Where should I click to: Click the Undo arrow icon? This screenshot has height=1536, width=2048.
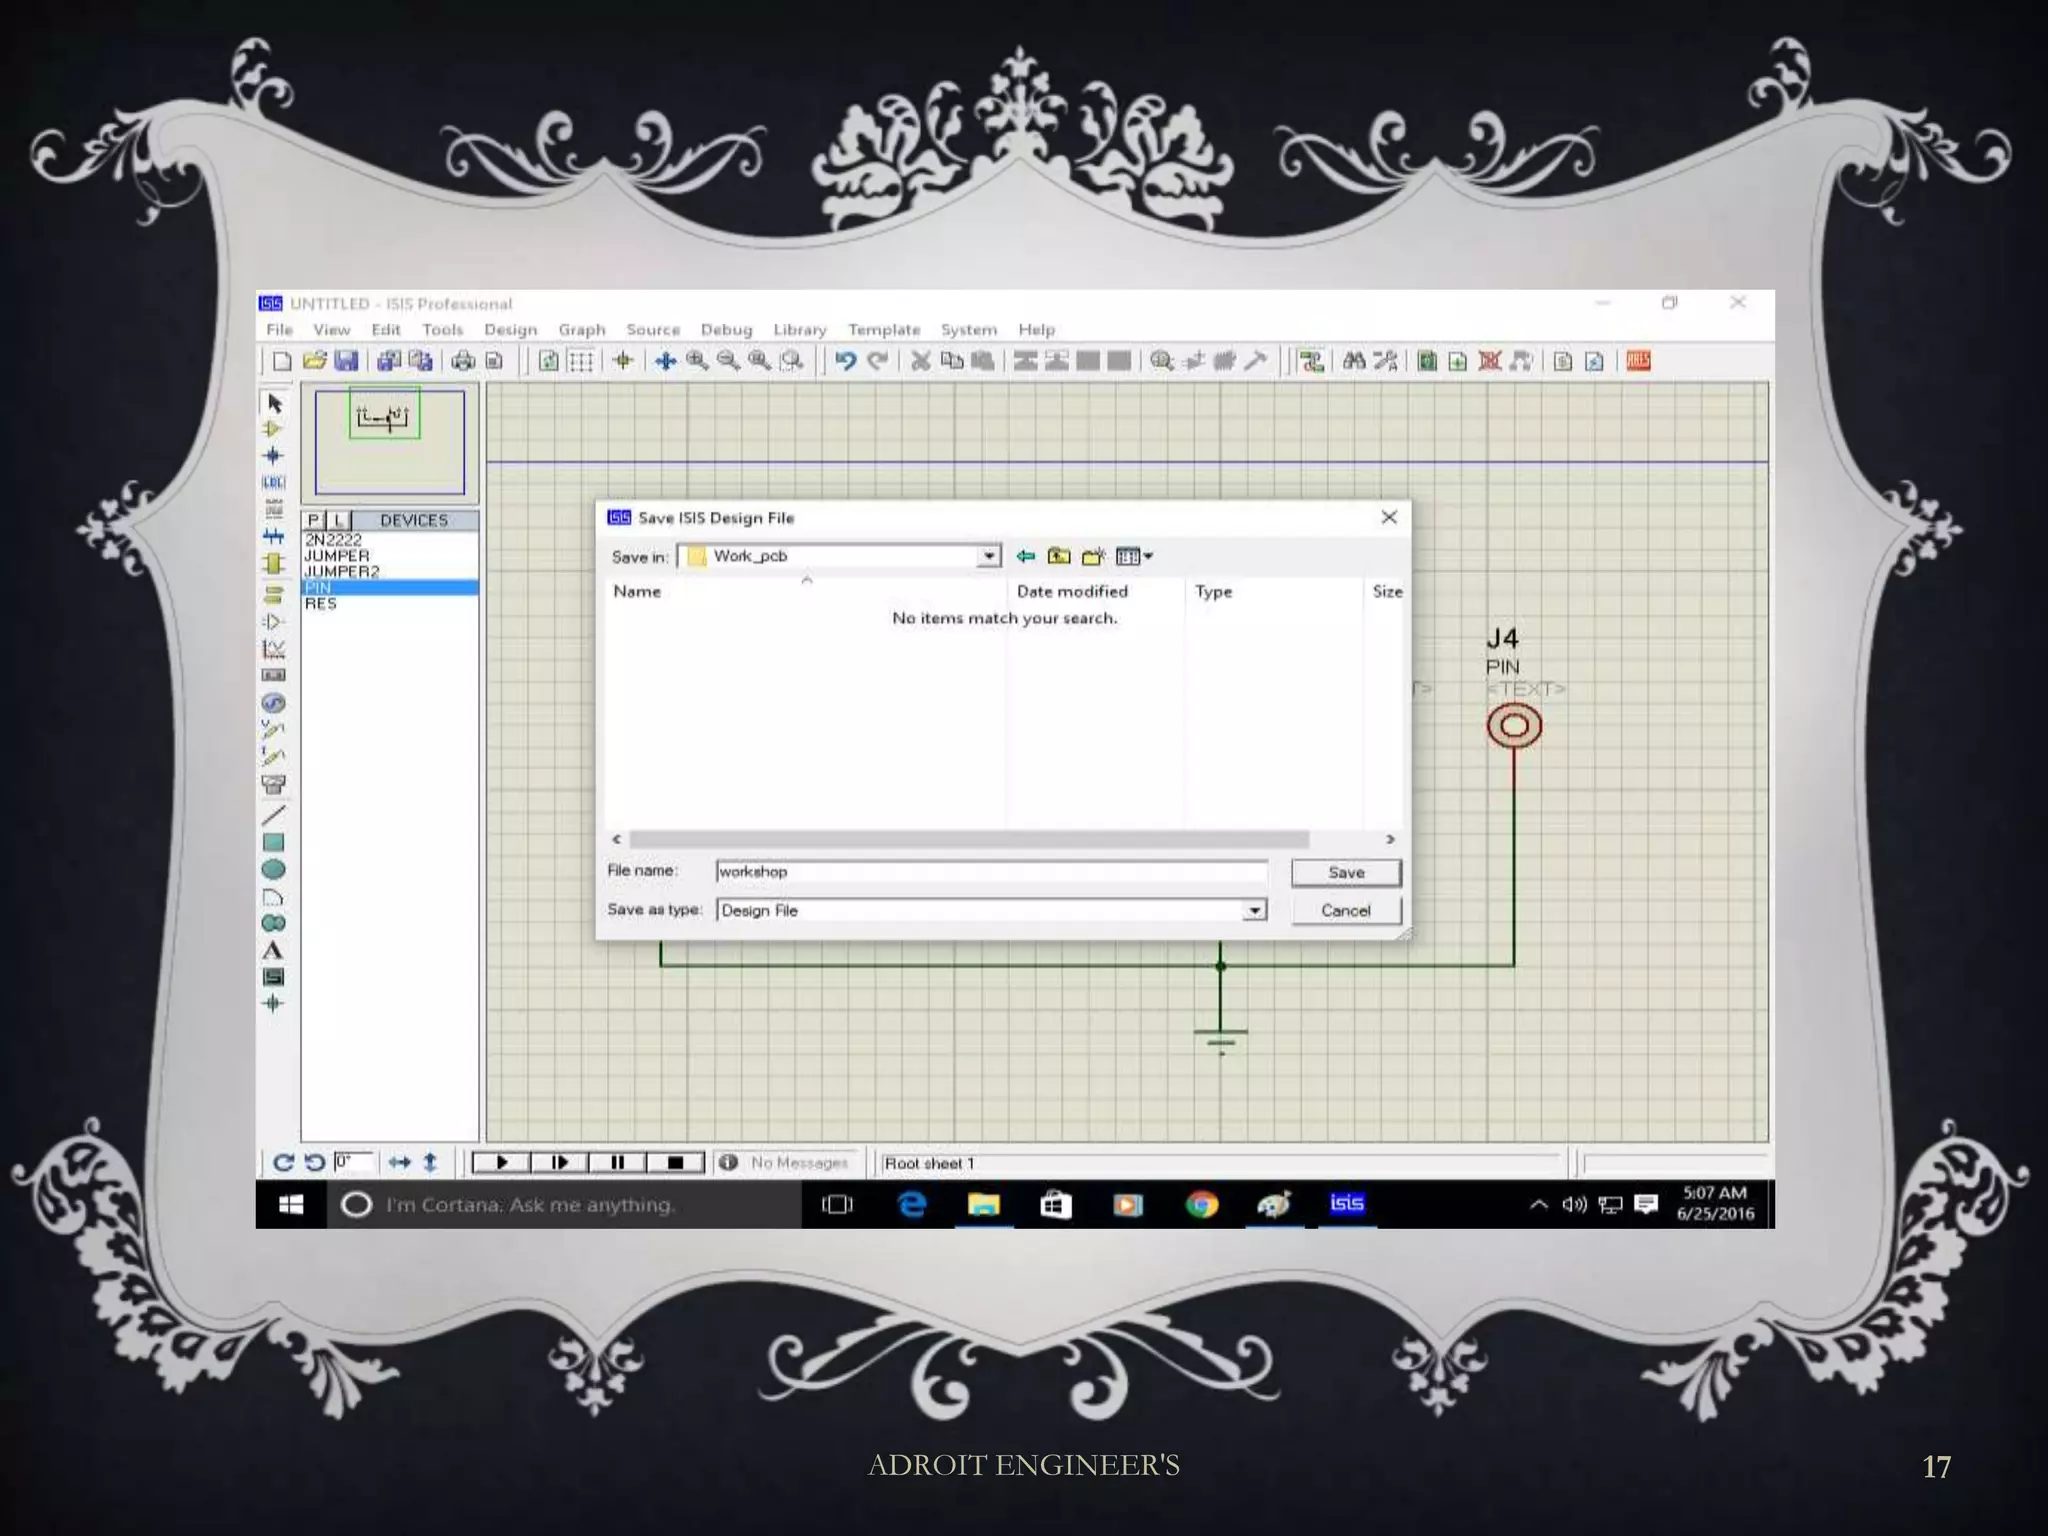coord(845,361)
